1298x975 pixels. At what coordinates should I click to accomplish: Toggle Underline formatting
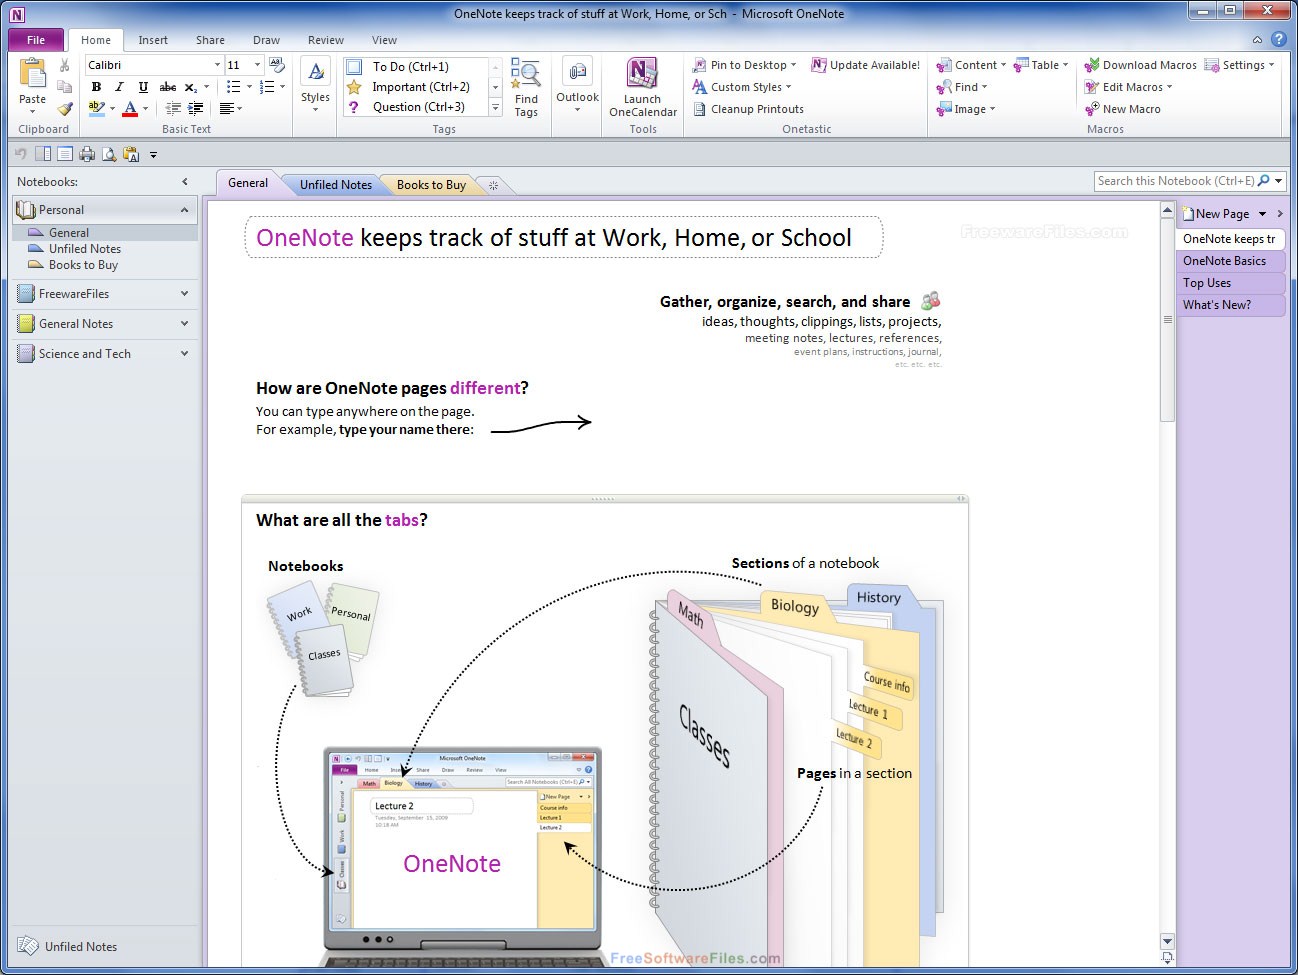[143, 87]
